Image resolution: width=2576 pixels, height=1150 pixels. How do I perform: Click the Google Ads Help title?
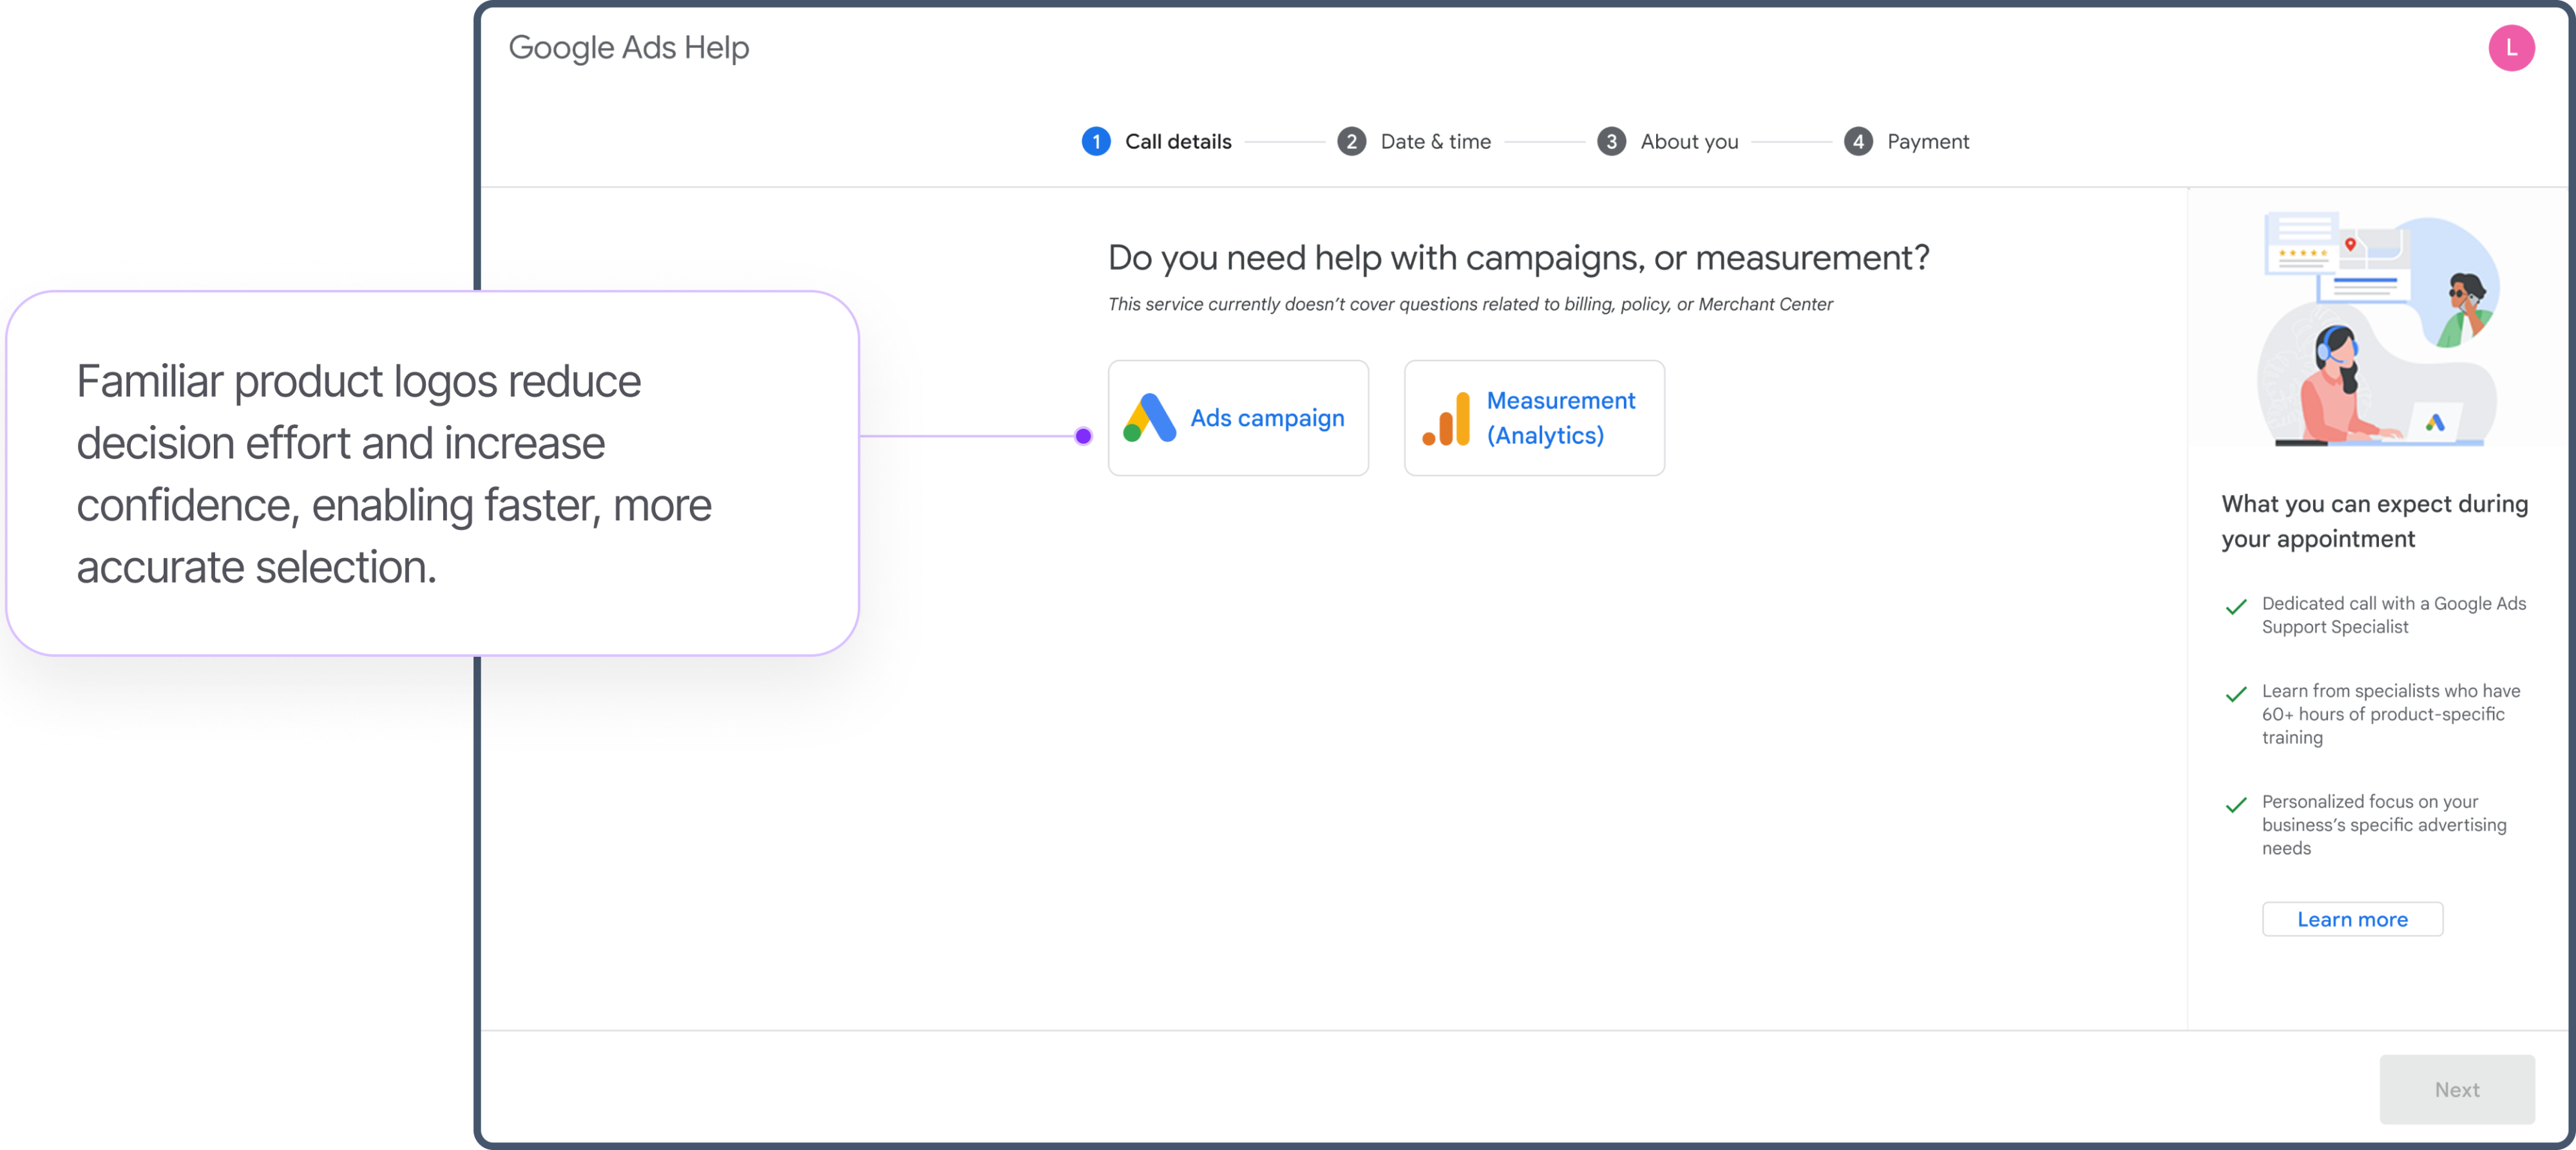point(628,48)
